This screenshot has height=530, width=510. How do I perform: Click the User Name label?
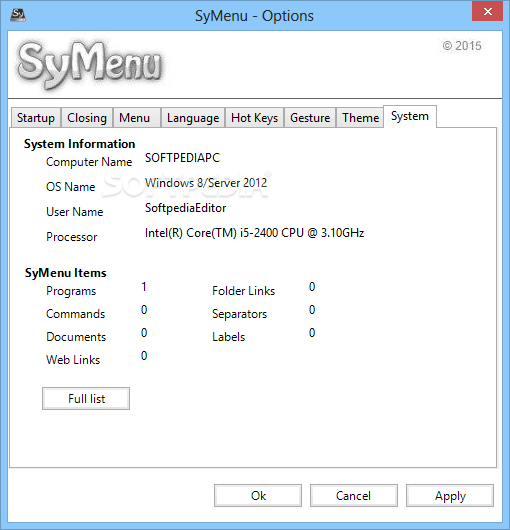(x=75, y=212)
